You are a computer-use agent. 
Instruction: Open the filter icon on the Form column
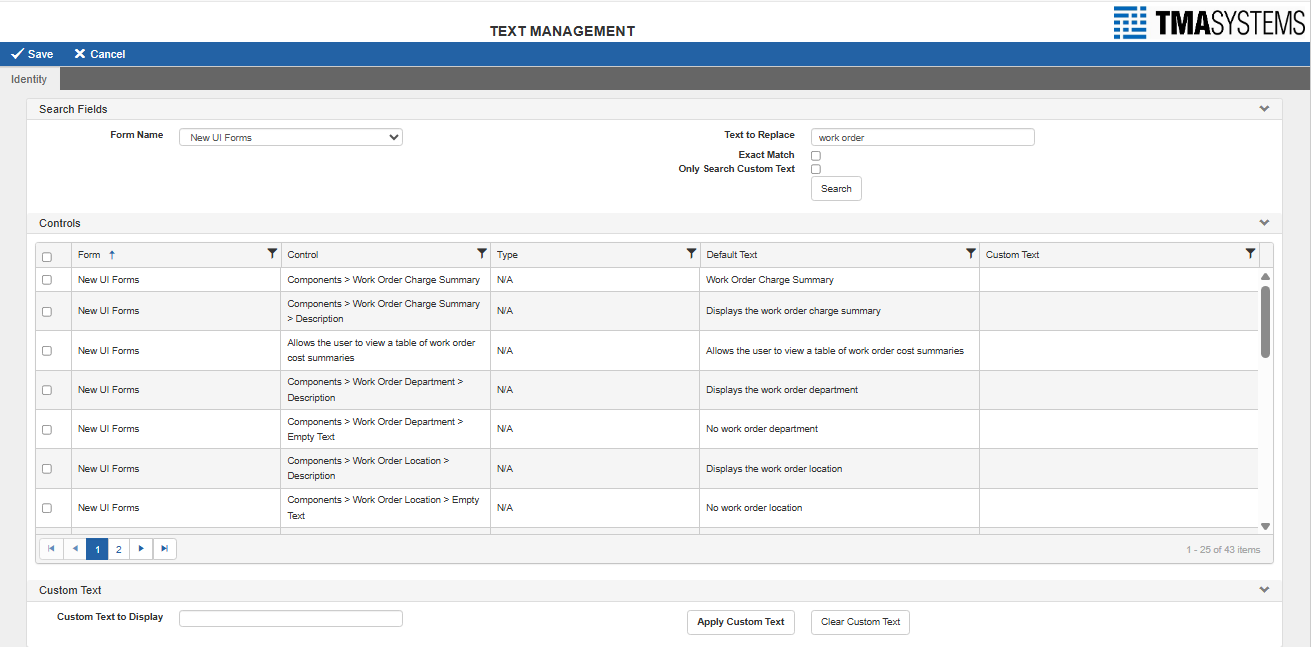[272, 254]
